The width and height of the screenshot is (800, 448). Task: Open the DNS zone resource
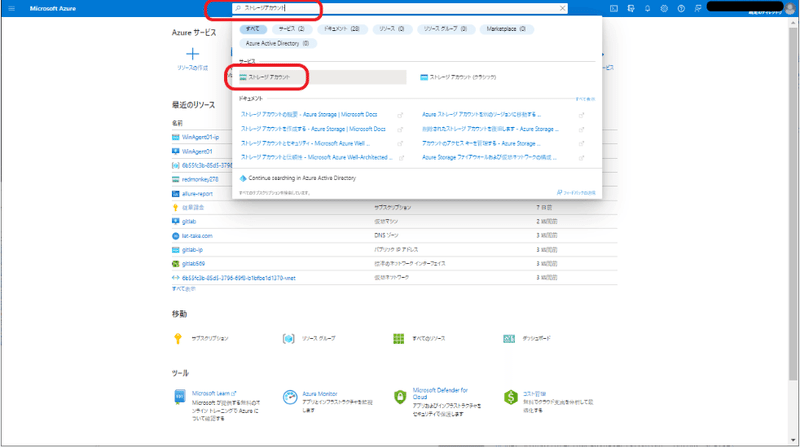click(197, 236)
